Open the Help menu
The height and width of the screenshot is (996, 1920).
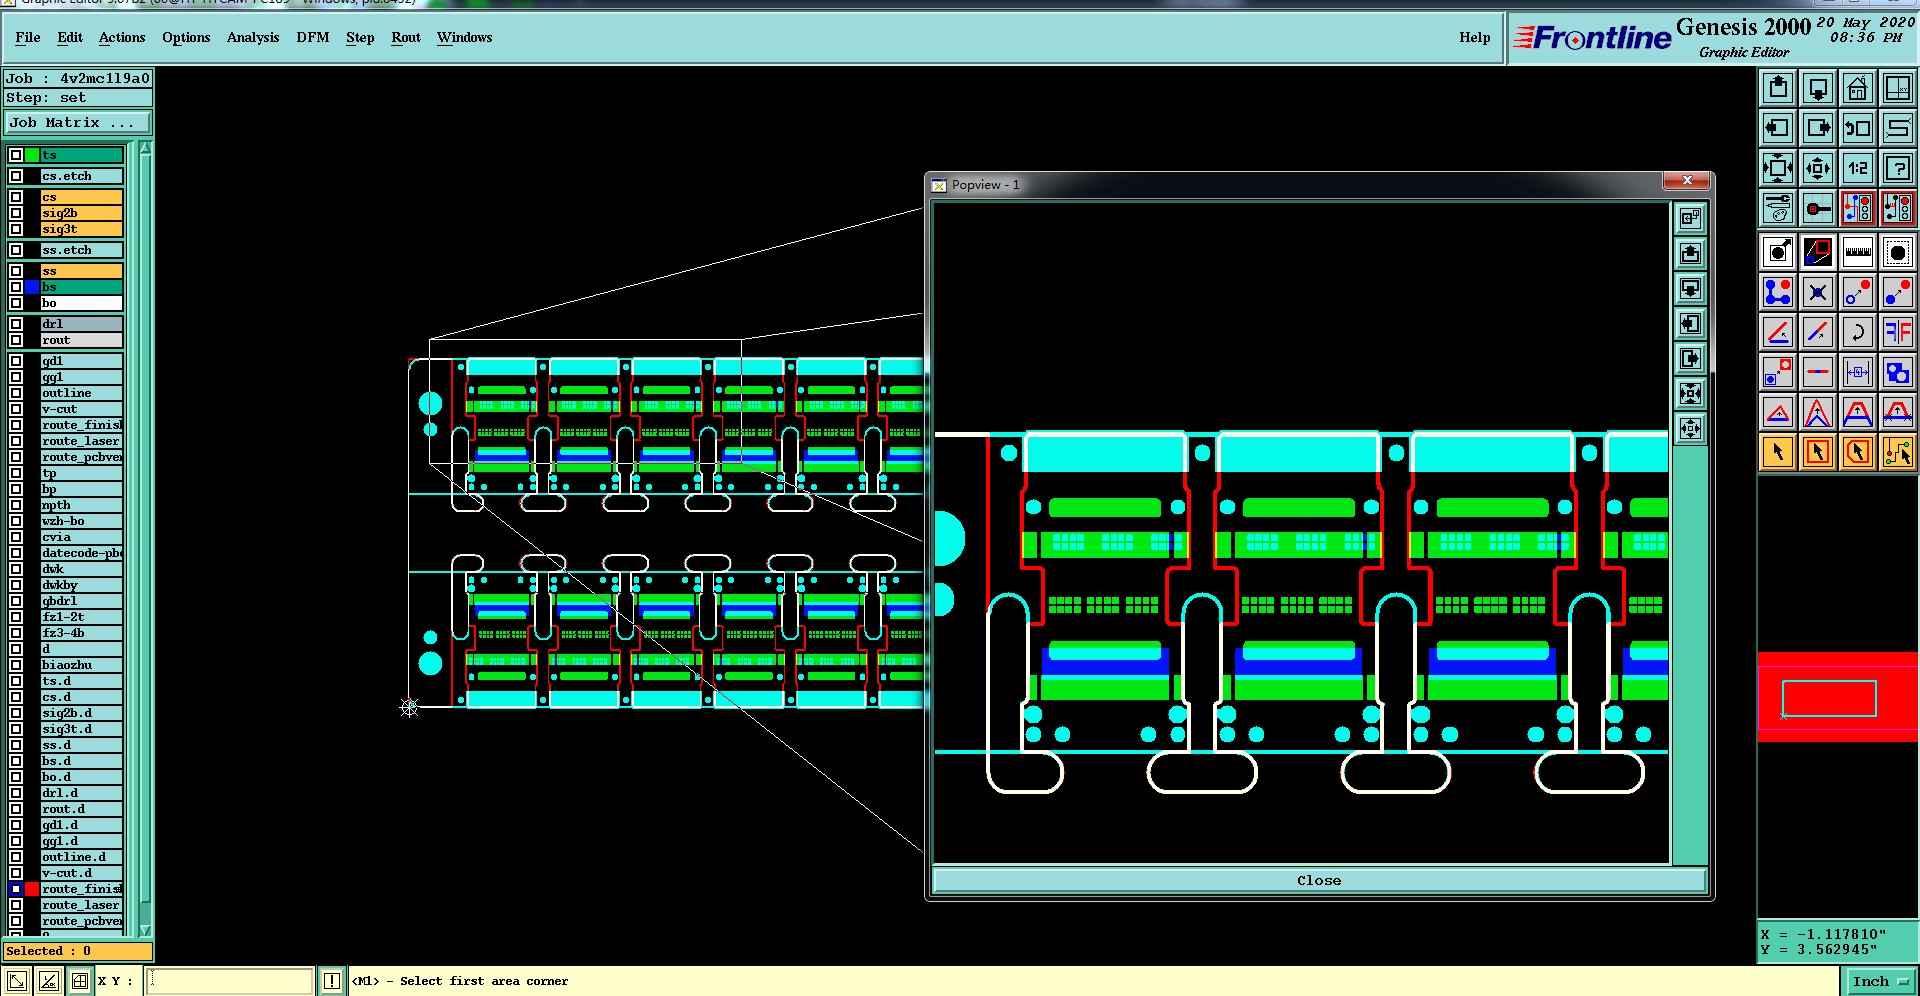coord(1474,37)
